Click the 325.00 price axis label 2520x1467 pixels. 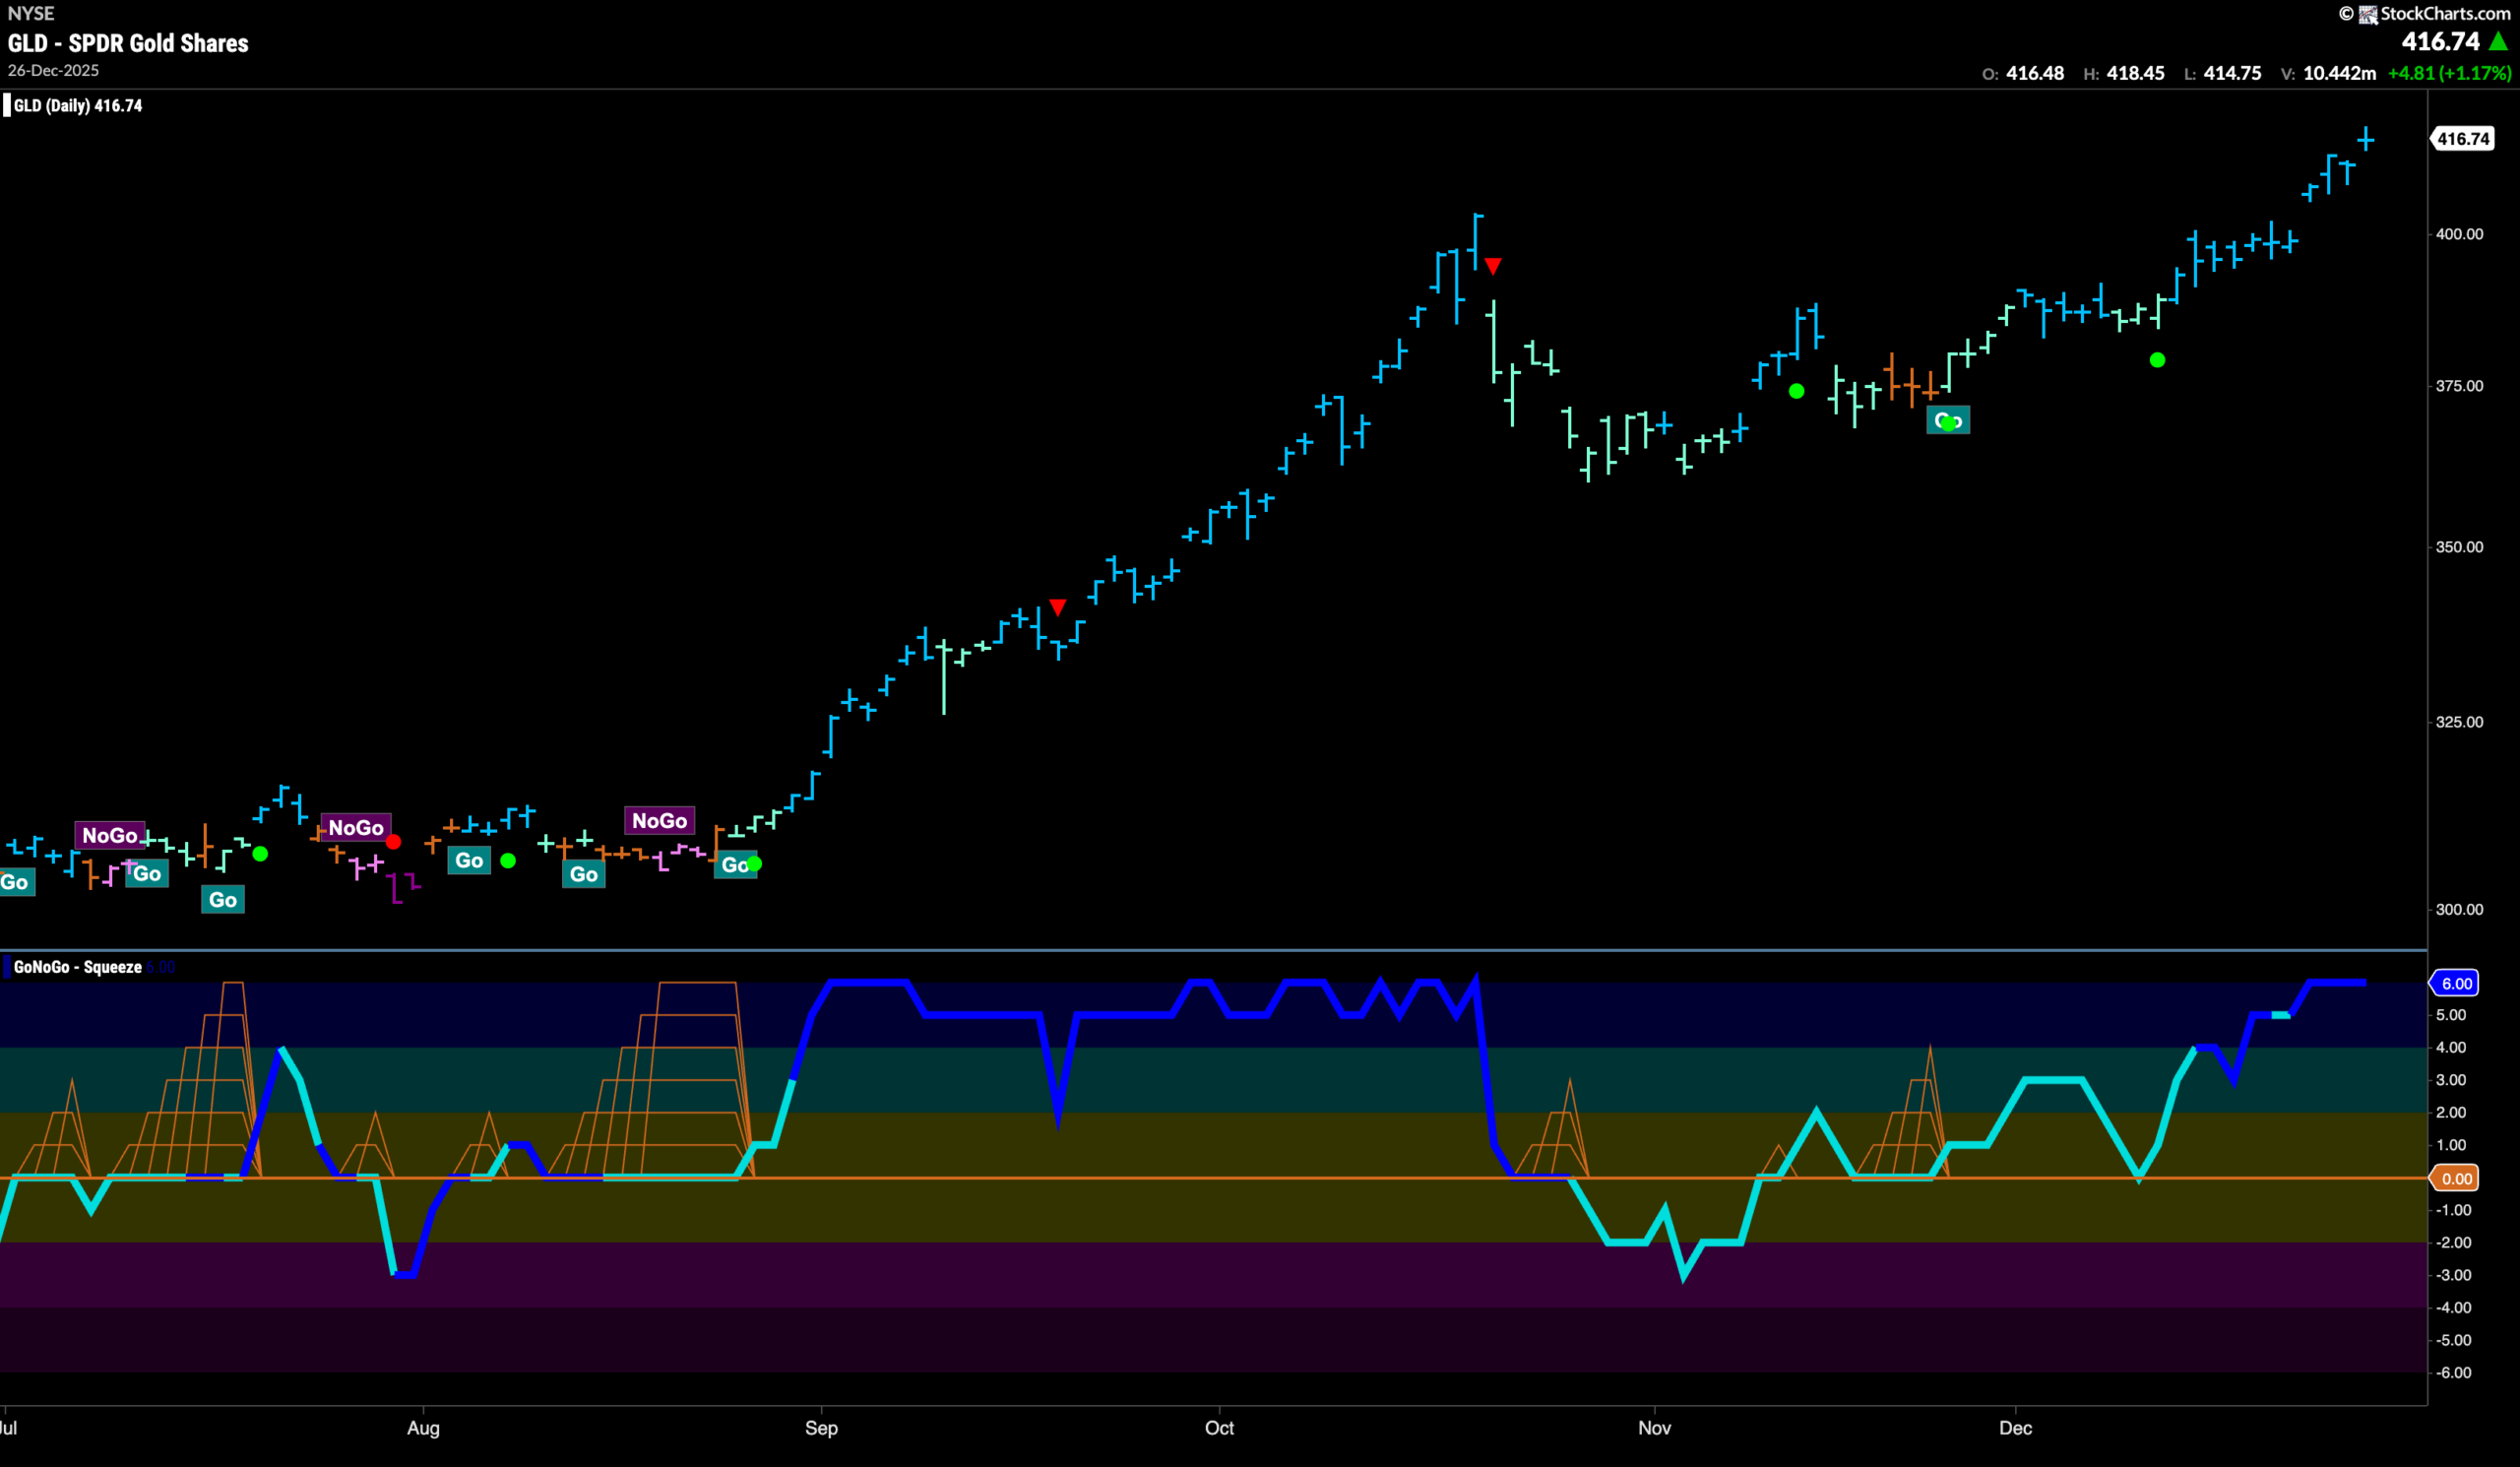2459,722
